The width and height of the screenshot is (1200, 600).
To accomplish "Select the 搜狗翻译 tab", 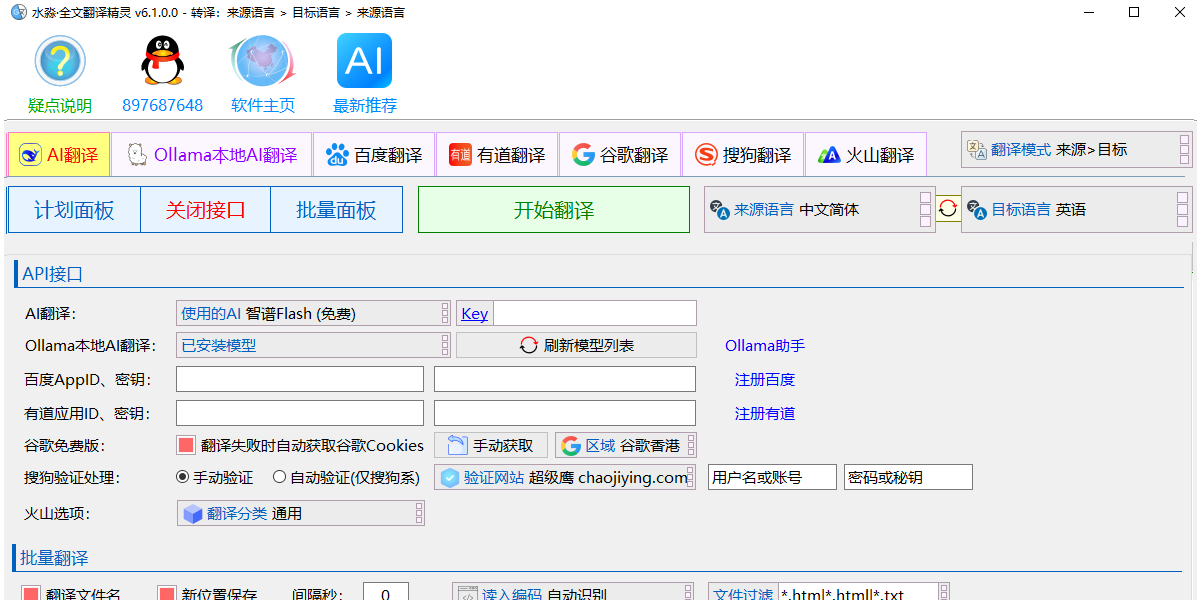I will coord(743,155).
